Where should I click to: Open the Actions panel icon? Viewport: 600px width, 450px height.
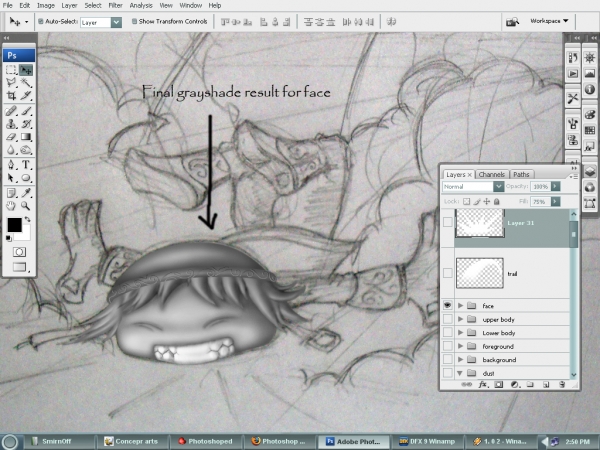coord(573,73)
